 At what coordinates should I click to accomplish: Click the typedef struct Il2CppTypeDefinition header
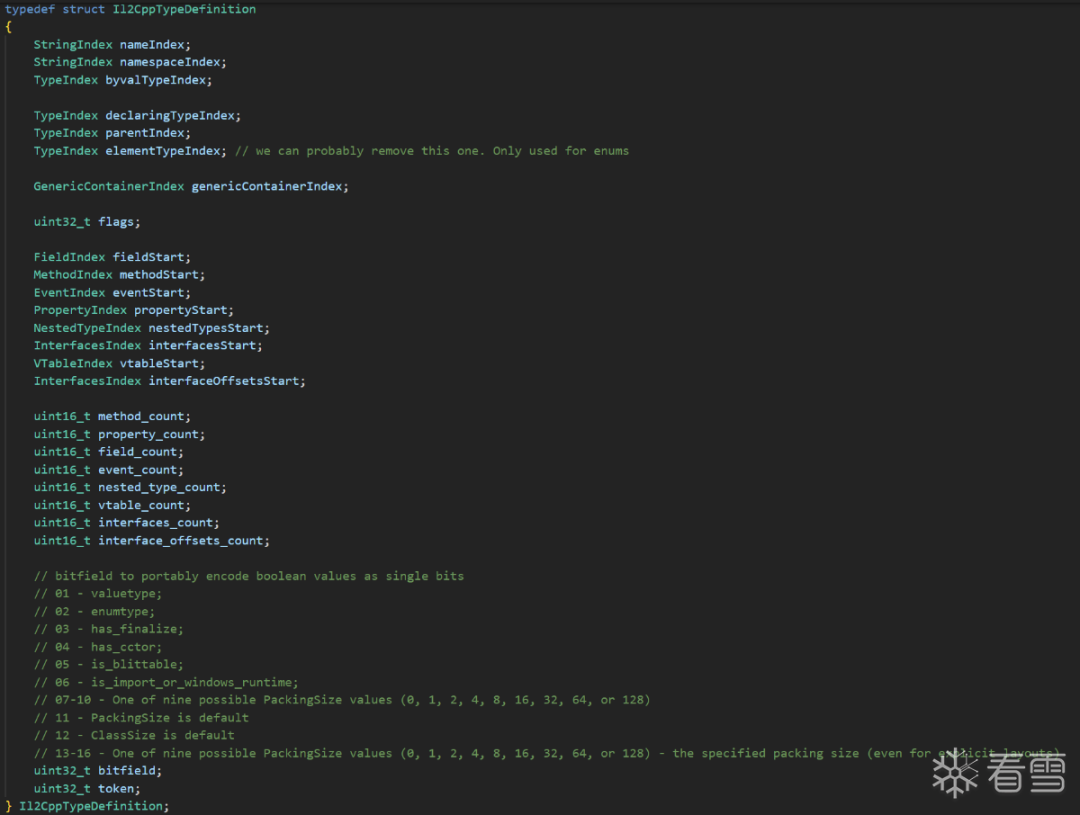[x=130, y=9]
